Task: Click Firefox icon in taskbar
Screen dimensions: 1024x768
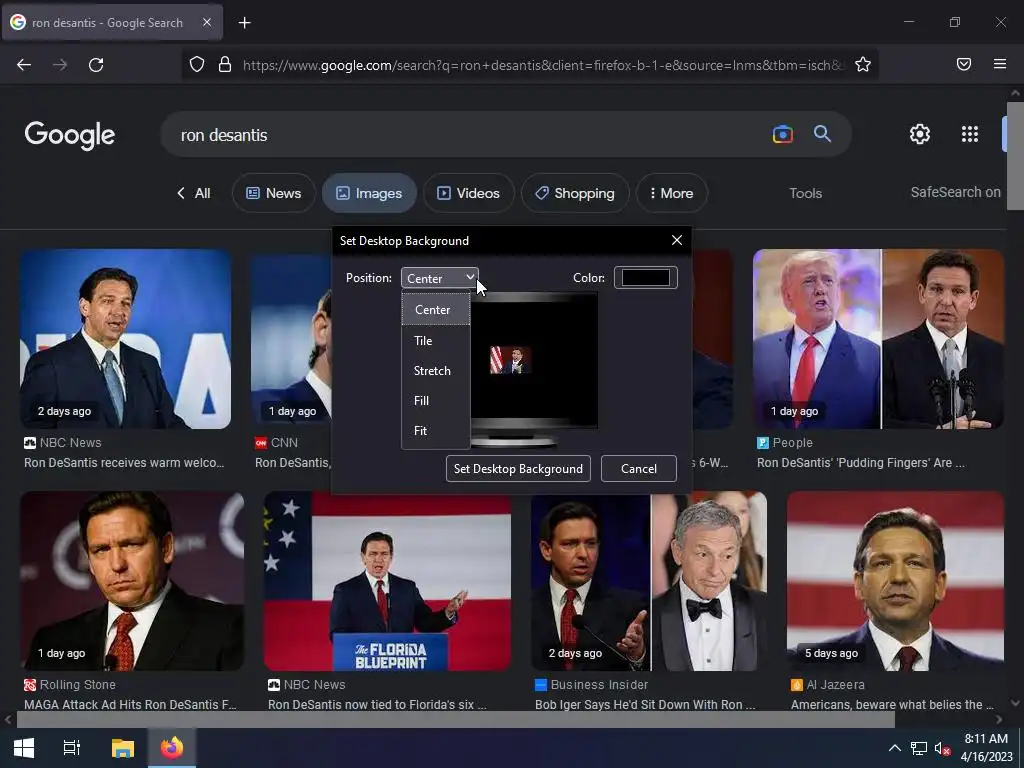Action: [x=172, y=748]
